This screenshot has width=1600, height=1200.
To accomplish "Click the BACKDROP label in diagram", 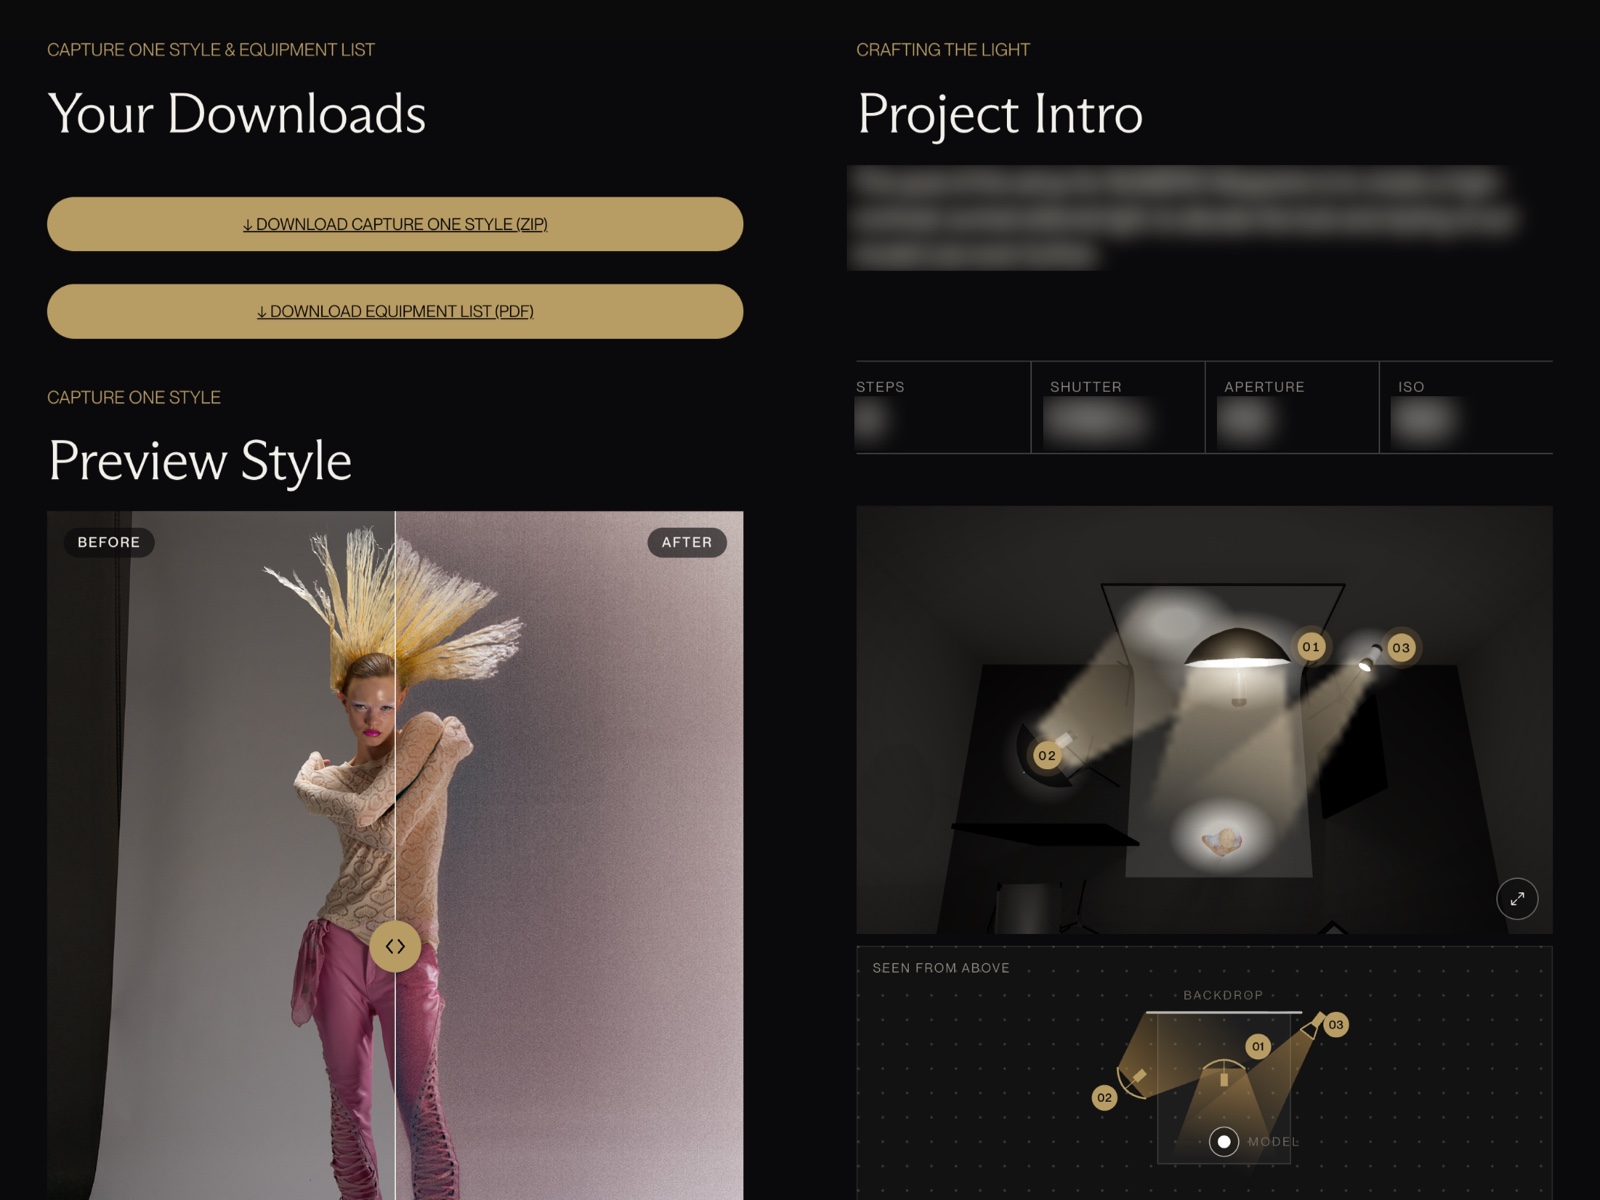I will click(1223, 995).
